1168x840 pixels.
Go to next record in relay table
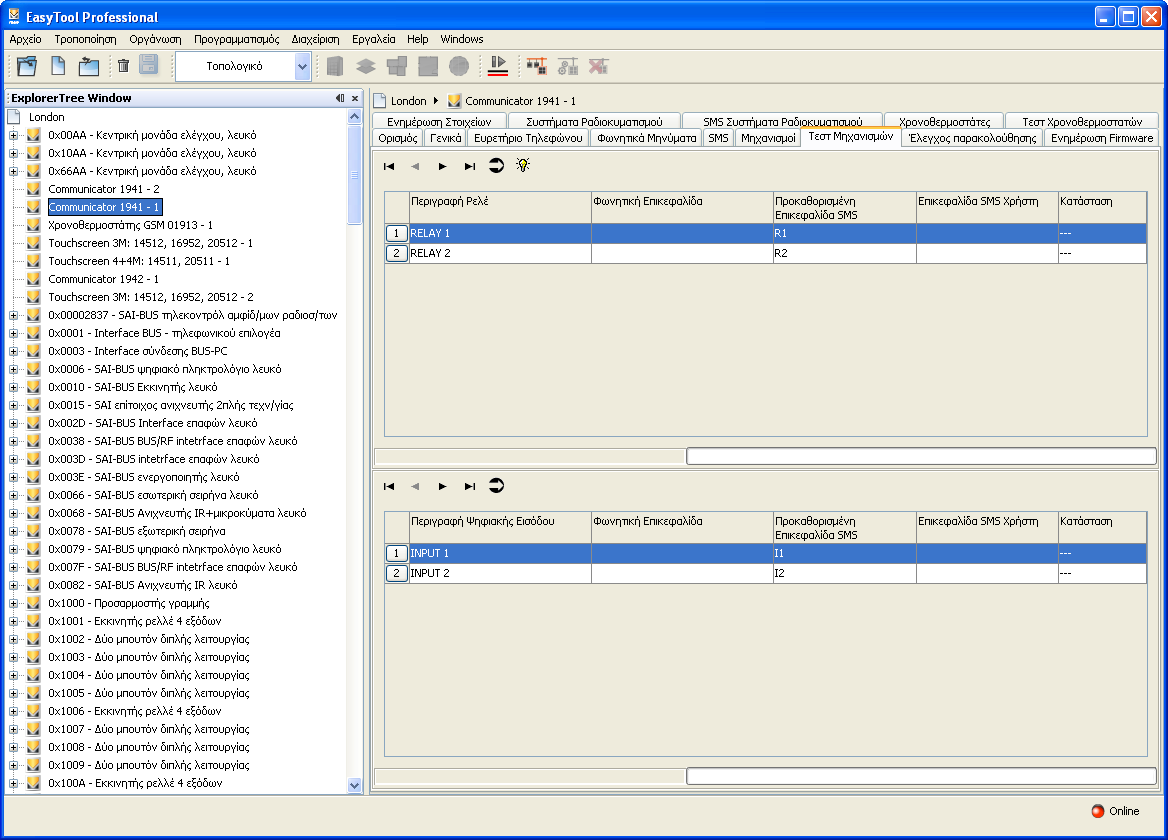[x=442, y=166]
